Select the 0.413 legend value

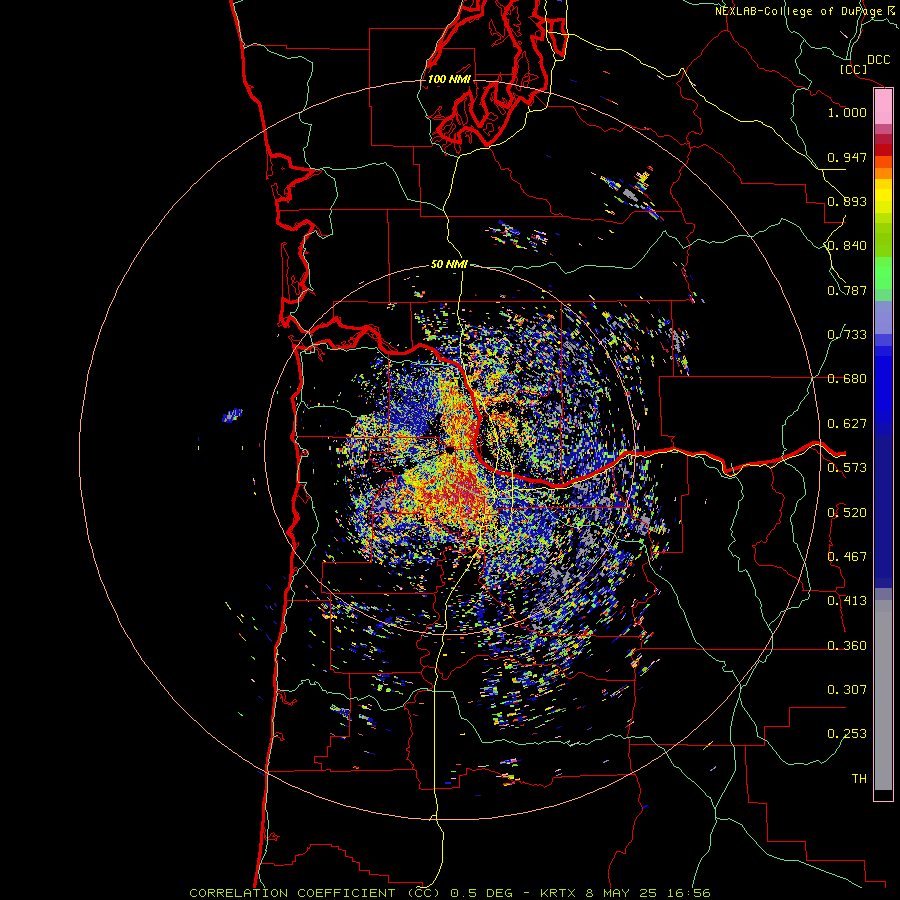tap(847, 601)
